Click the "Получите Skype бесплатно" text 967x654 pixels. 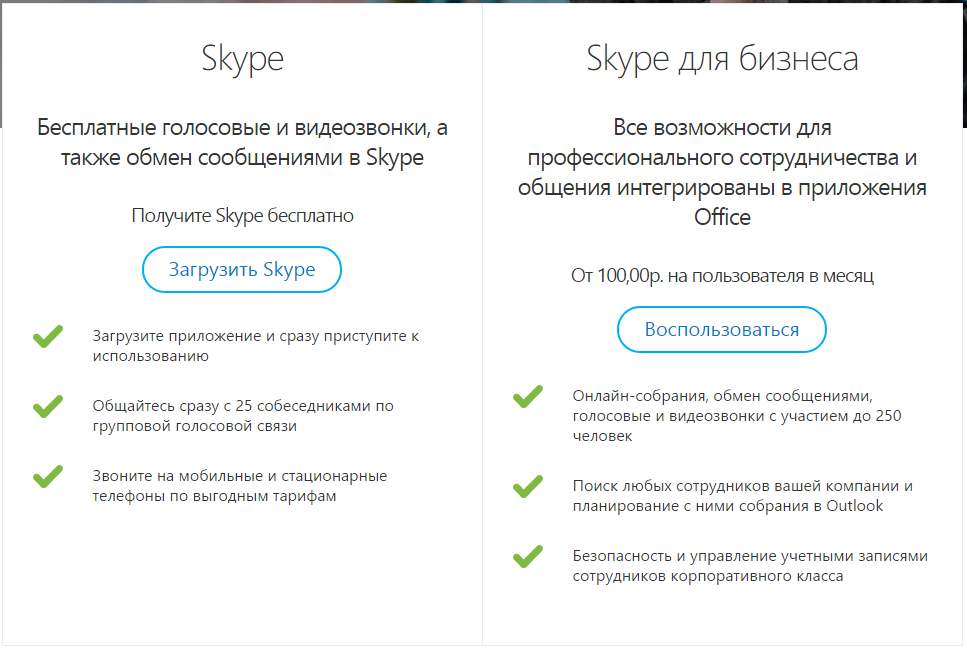coord(242,215)
